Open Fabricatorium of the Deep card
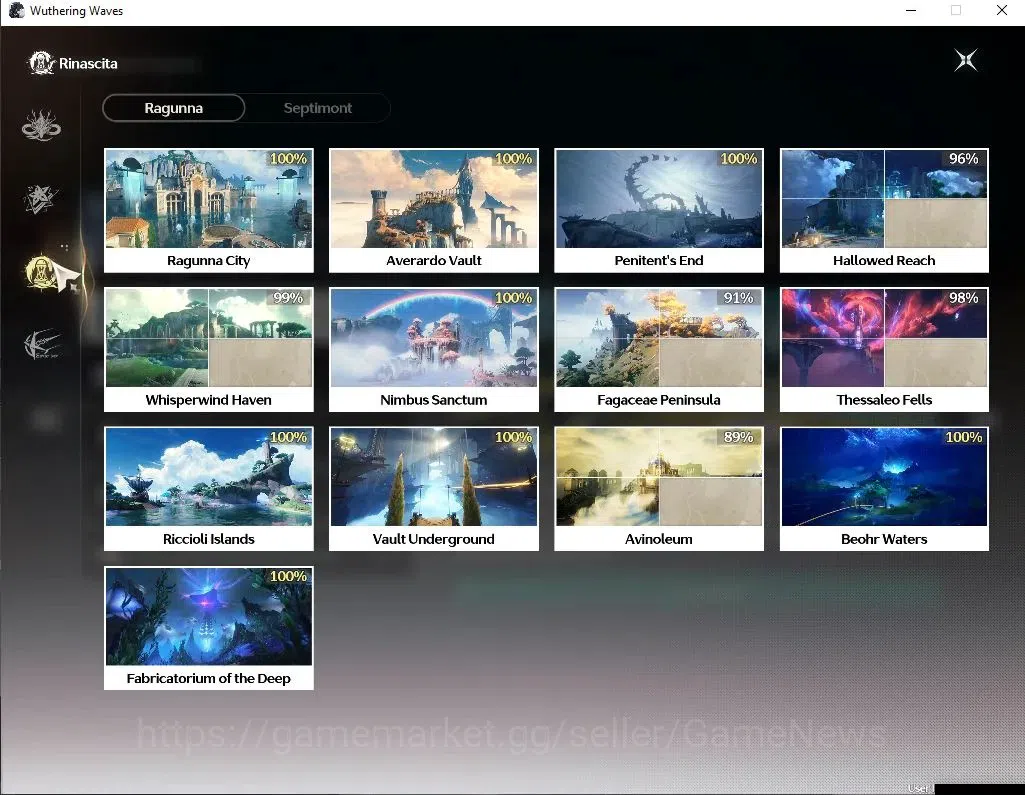This screenshot has width=1025, height=795. [x=209, y=628]
